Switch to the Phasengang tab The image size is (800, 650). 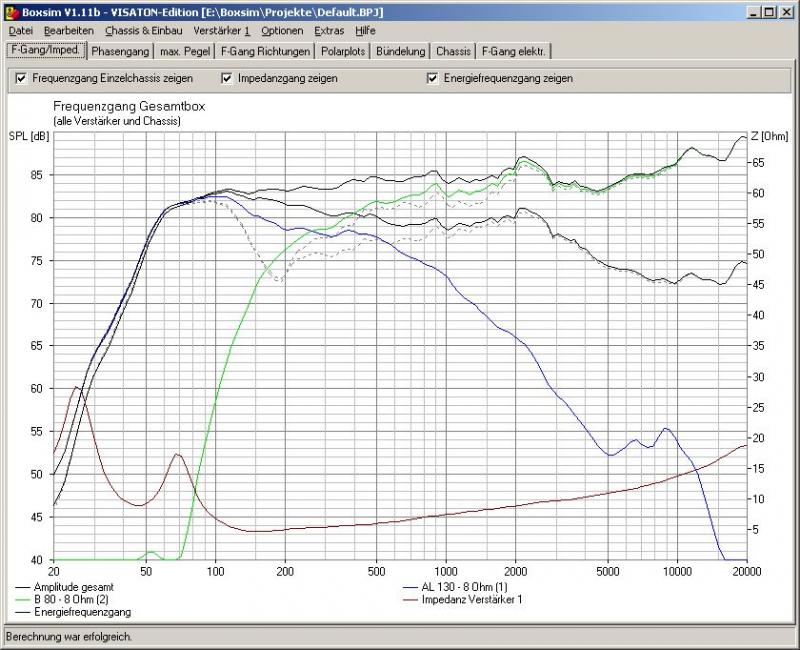[120, 52]
